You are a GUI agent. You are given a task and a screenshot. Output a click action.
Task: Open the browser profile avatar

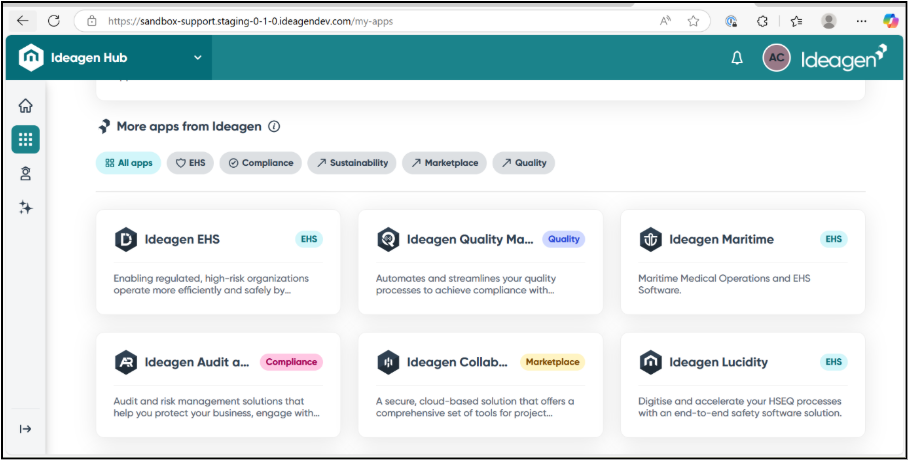pos(829,21)
